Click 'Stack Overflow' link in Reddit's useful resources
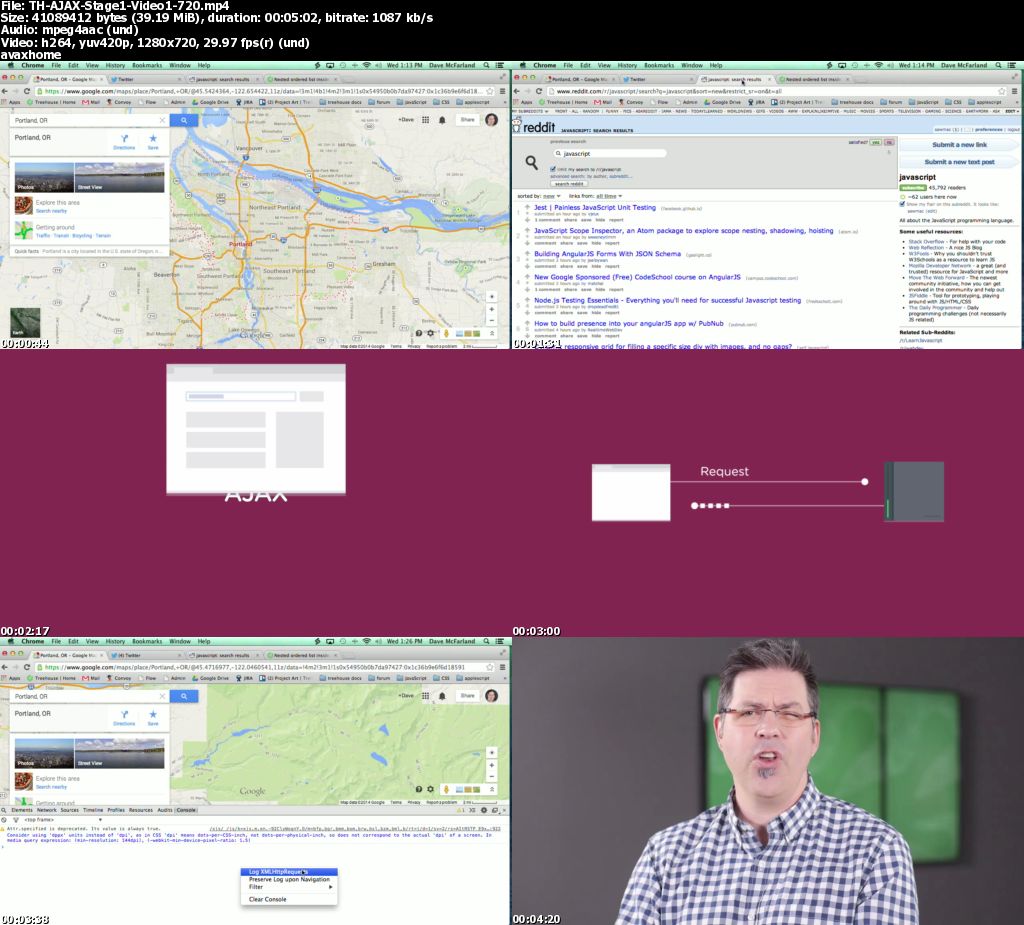Image resolution: width=1024 pixels, height=925 pixels. point(926,242)
